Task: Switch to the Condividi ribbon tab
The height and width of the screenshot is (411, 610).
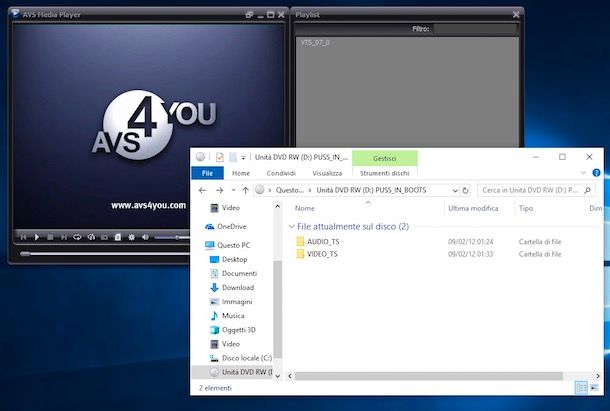Action: [x=281, y=173]
